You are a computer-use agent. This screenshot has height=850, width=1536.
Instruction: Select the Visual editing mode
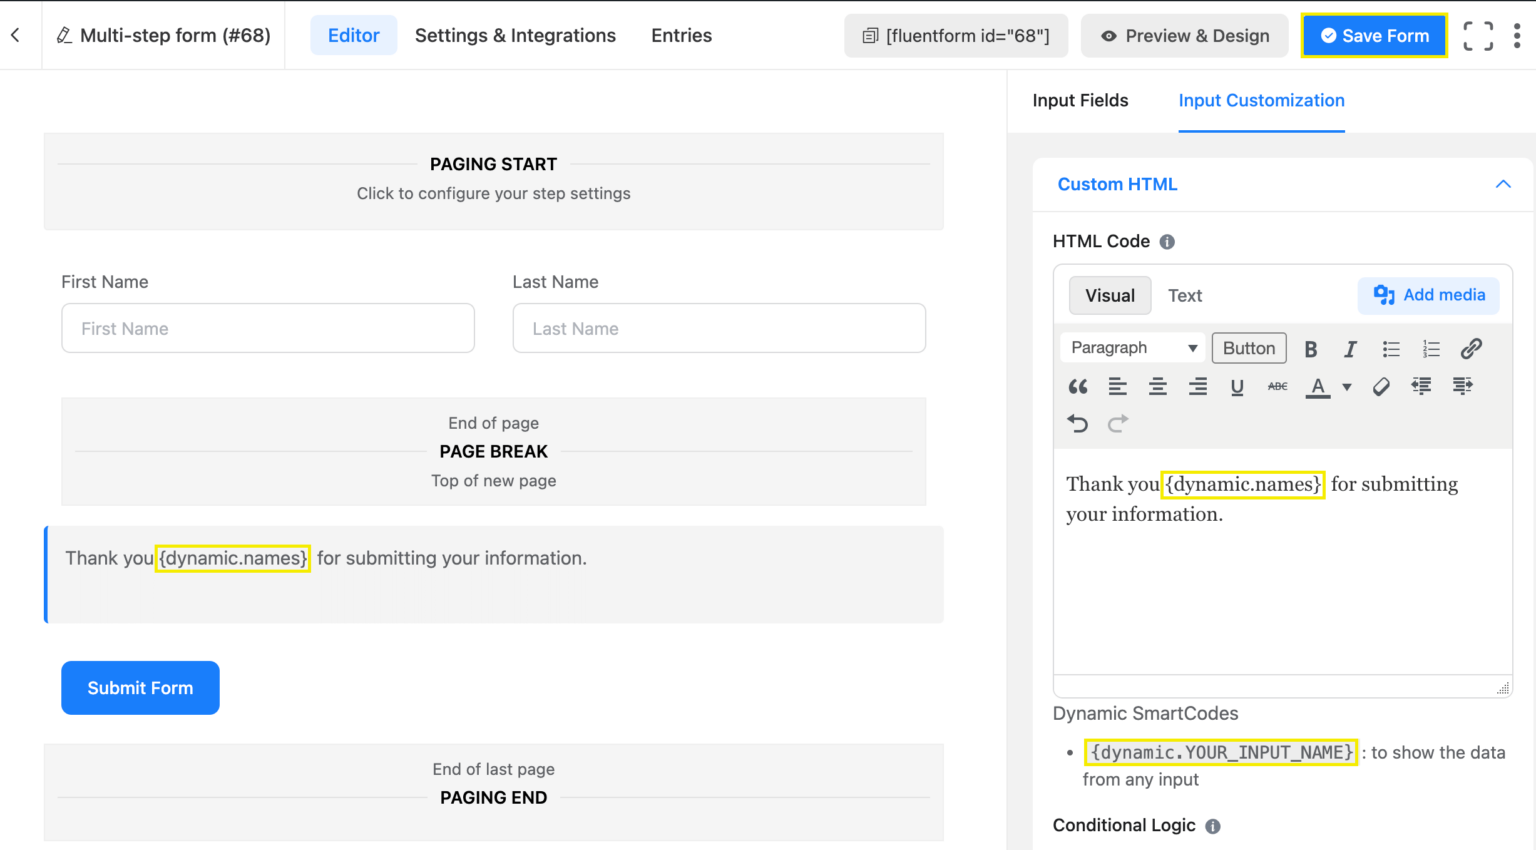[1110, 295]
